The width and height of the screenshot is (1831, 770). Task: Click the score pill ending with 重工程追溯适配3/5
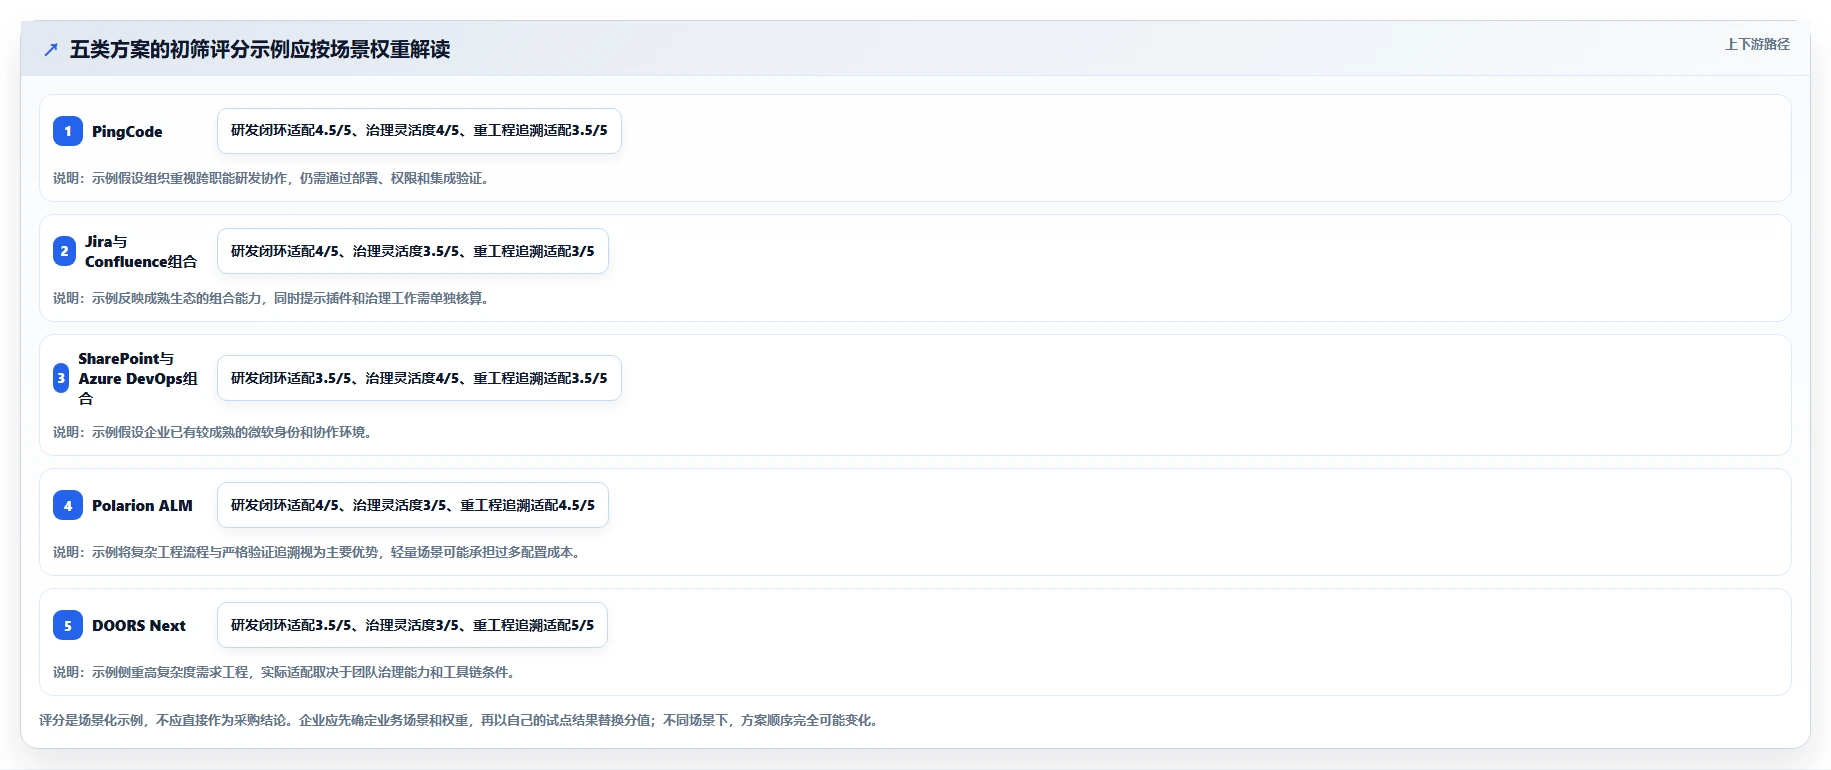[x=413, y=251]
